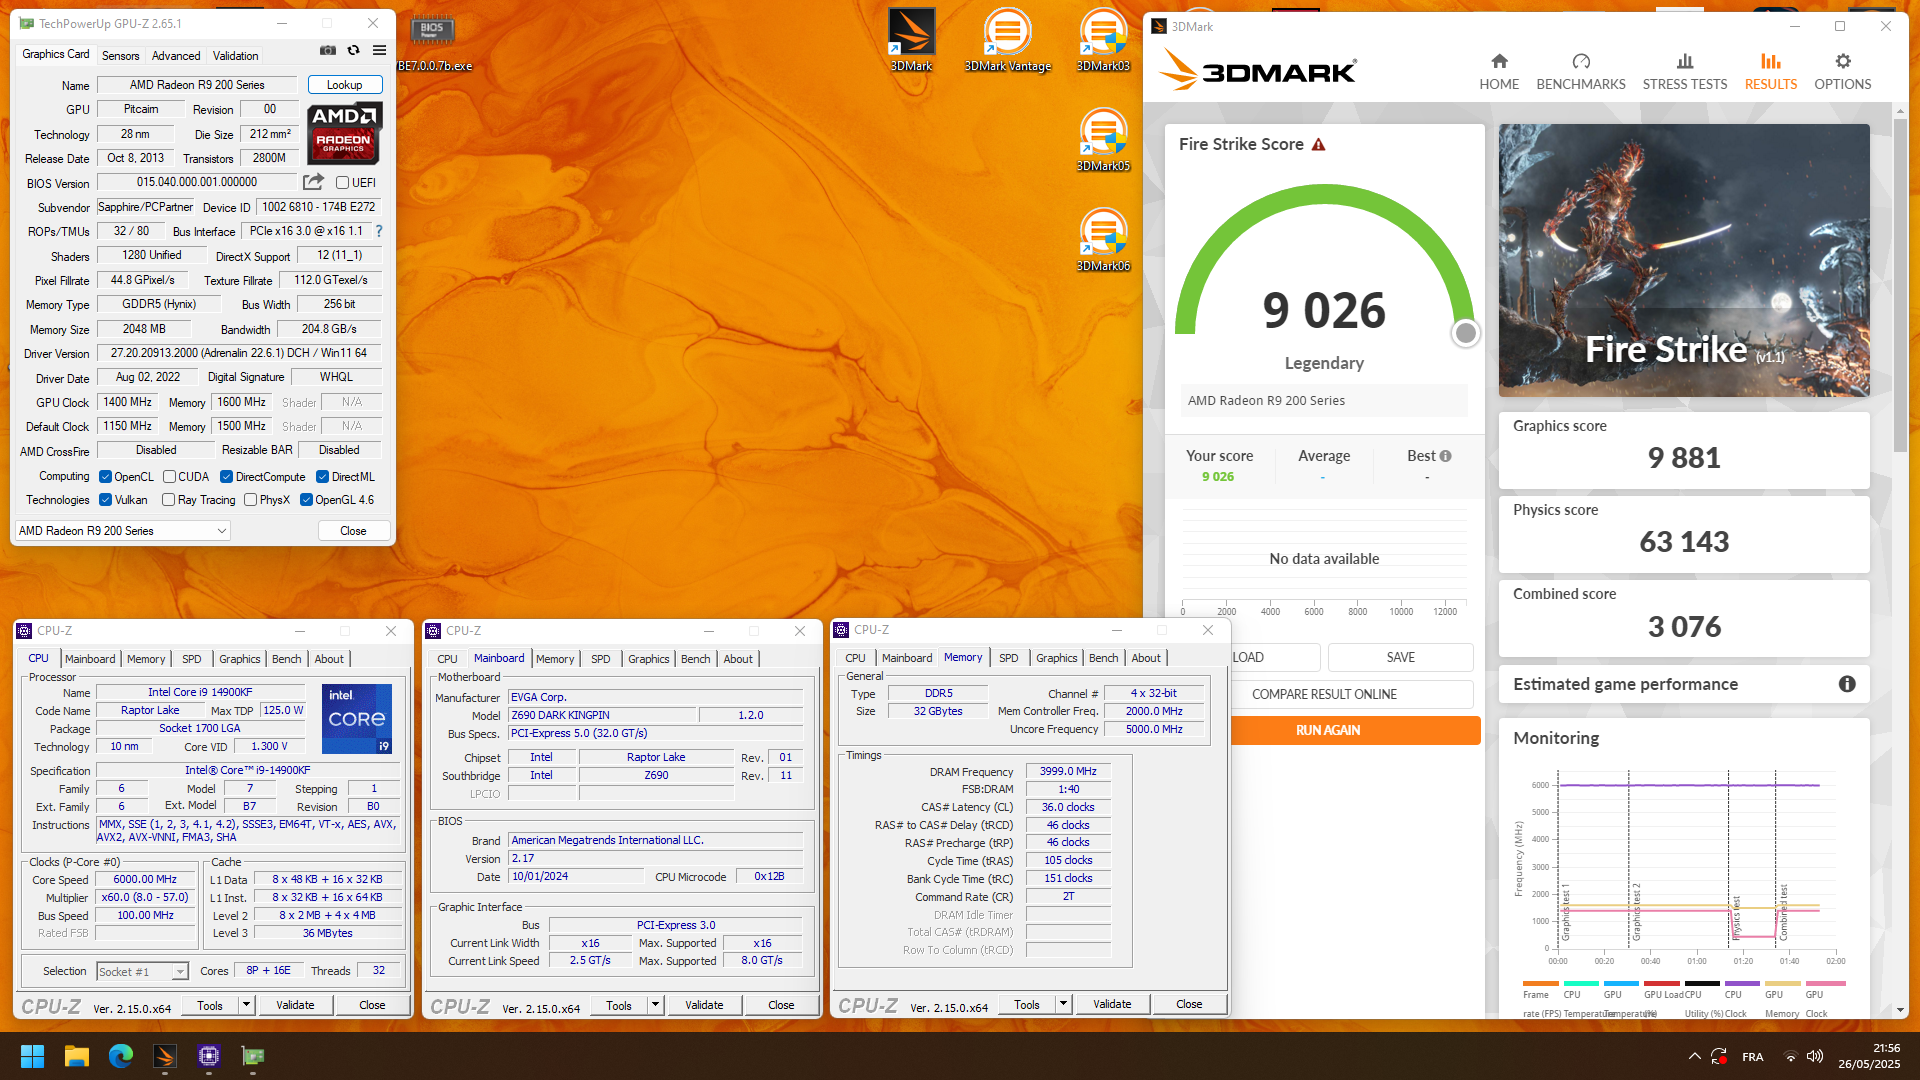
Task: Click the gray knob on score gauge
Action: click(x=1465, y=333)
